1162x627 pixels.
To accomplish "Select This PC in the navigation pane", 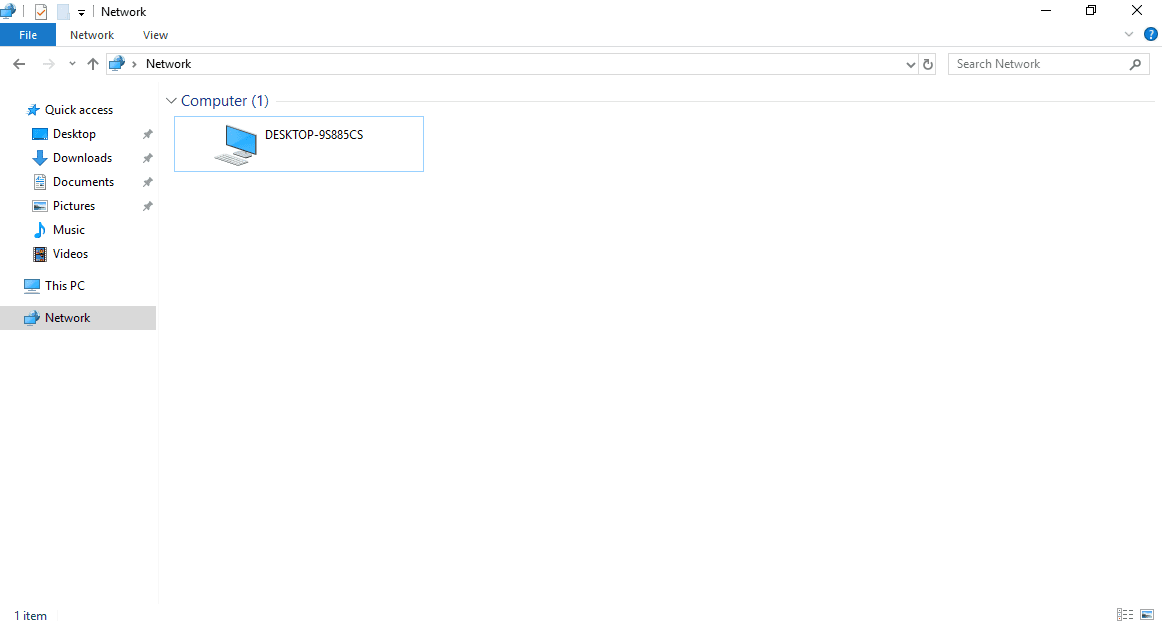I will click(x=64, y=285).
